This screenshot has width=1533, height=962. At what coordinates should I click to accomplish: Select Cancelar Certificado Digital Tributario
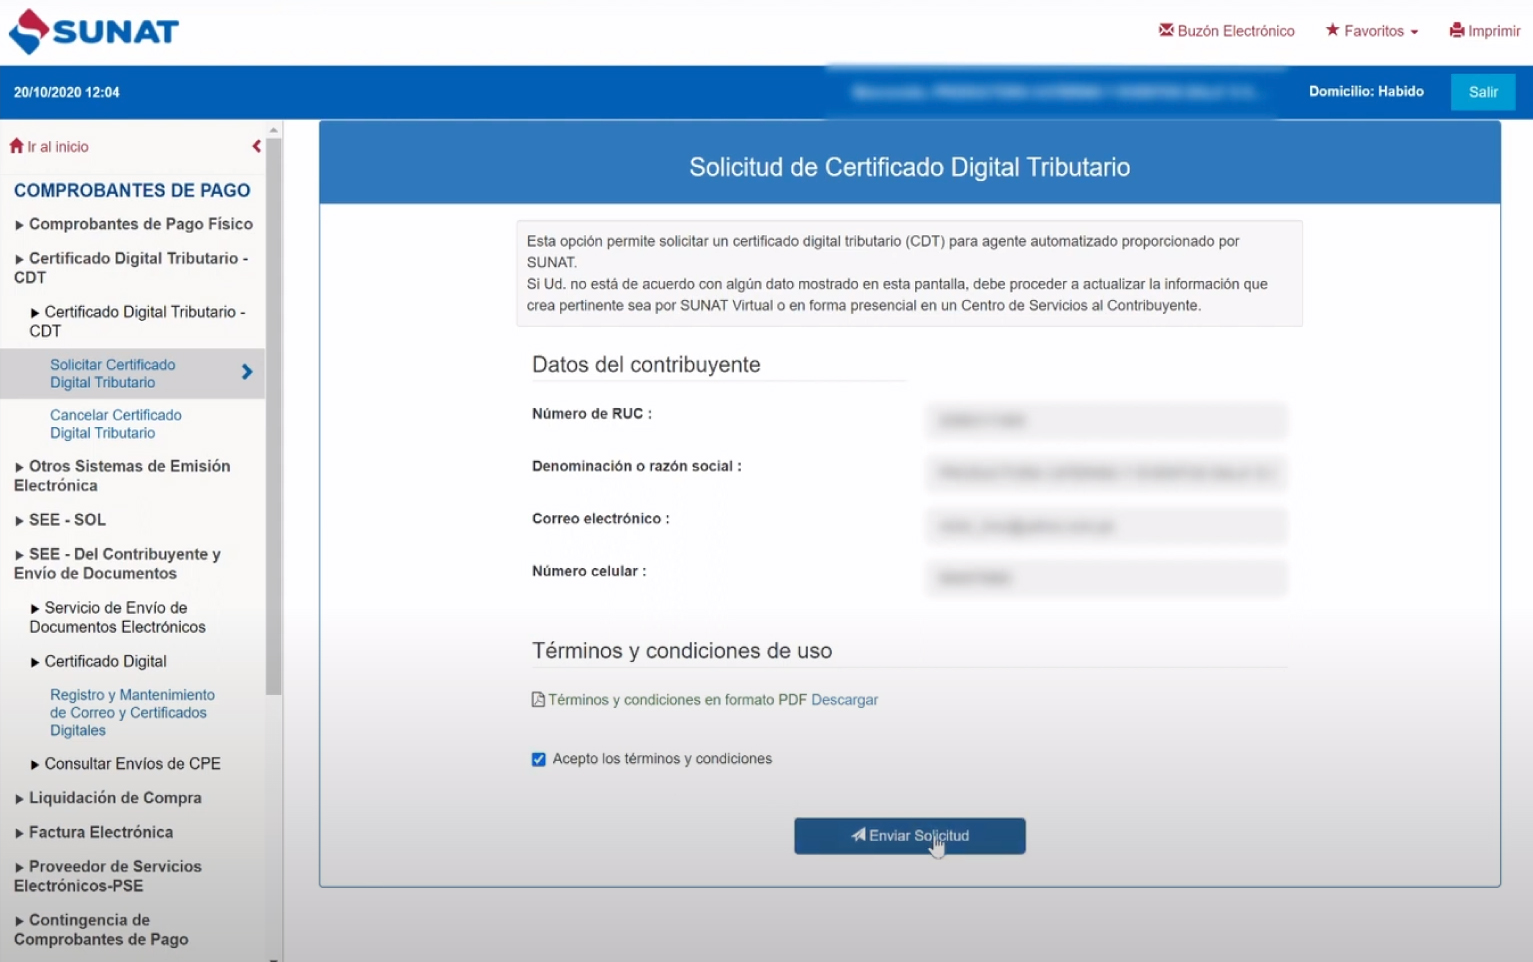coord(115,424)
